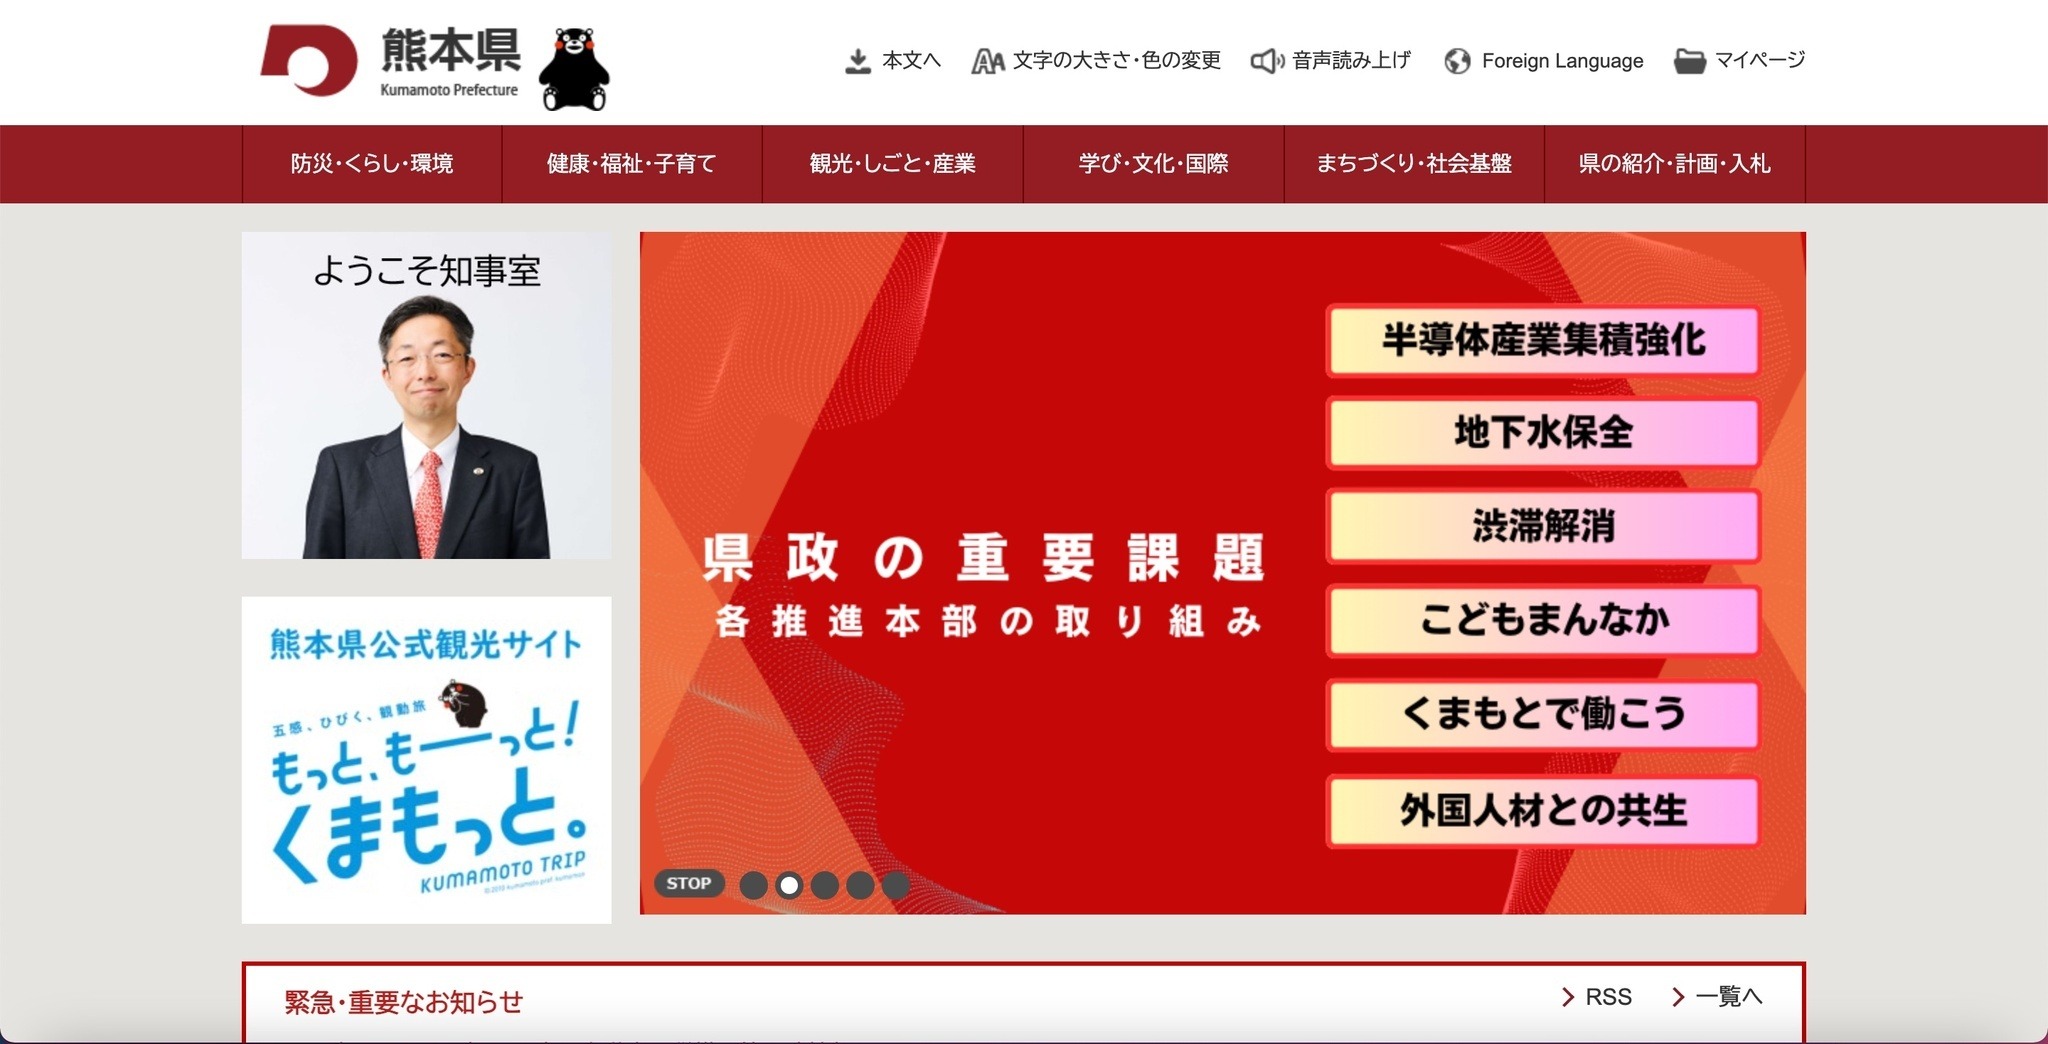Open the 県の紹介・計画・入札 section
Image resolution: width=2048 pixels, height=1044 pixels.
(1674, 163)
